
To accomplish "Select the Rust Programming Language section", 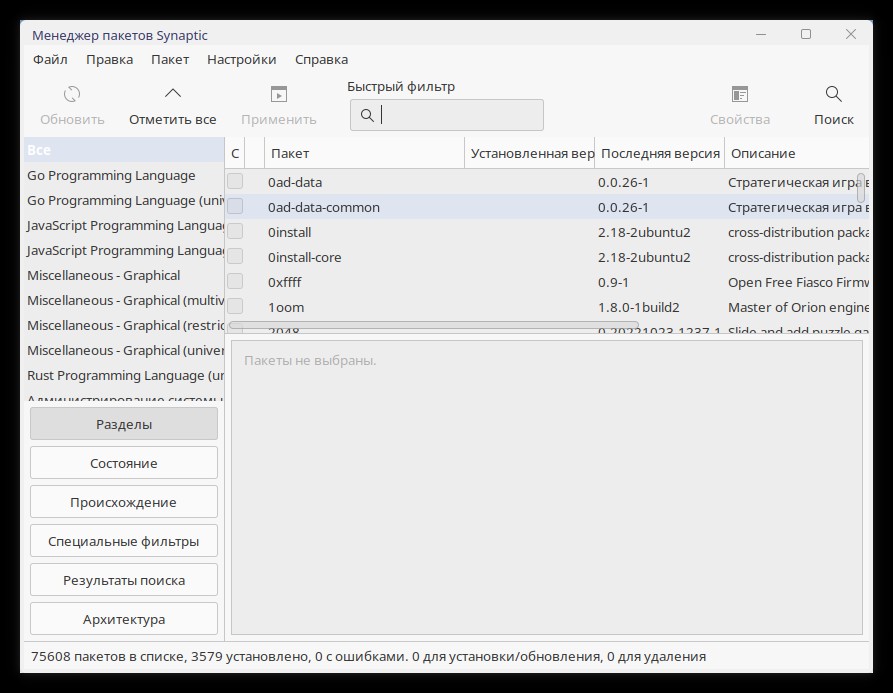I will point(124,376).
